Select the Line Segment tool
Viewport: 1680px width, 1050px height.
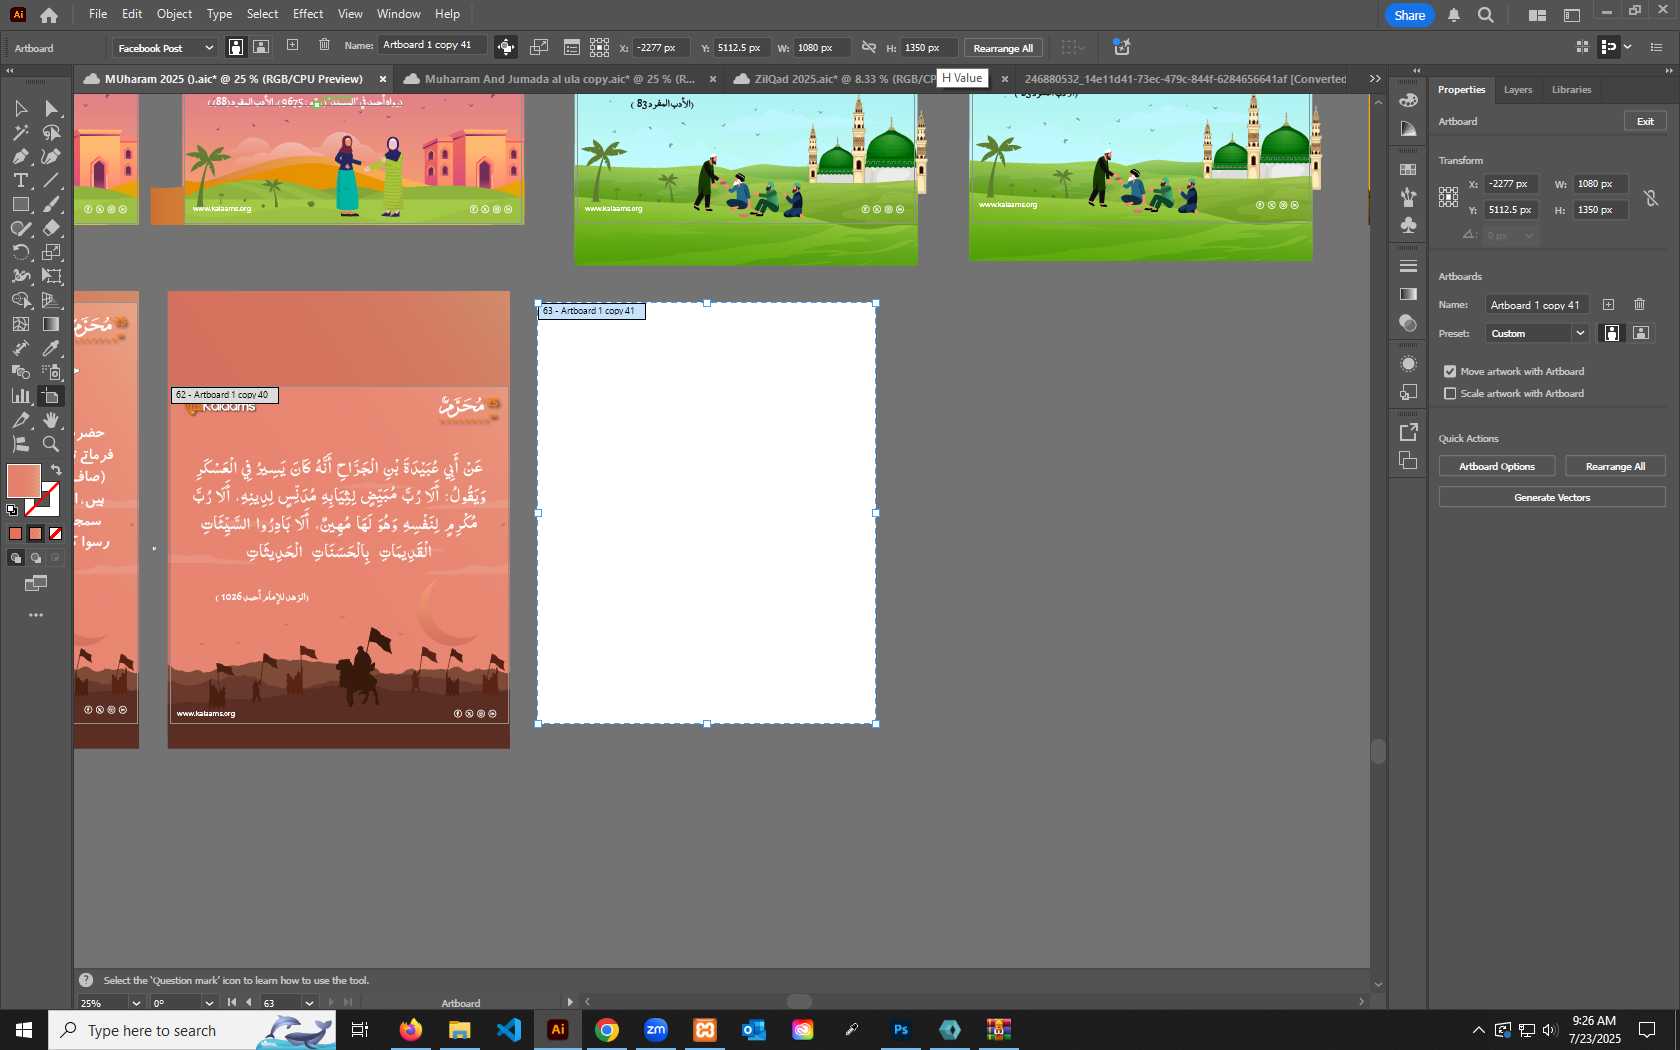52,180
